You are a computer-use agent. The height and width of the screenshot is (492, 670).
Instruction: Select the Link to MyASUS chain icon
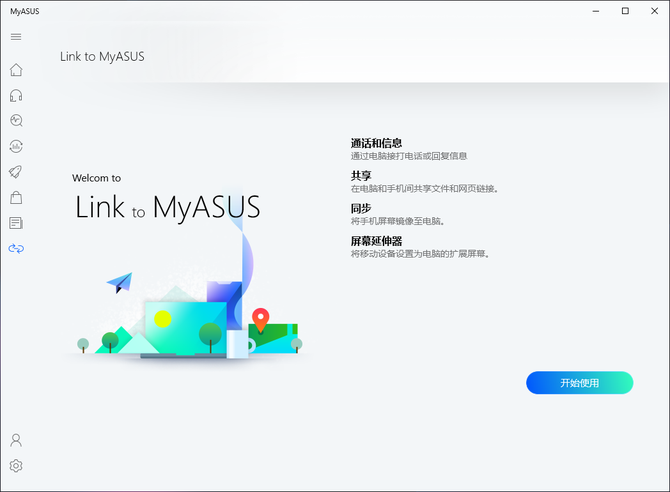pos(16,248)
